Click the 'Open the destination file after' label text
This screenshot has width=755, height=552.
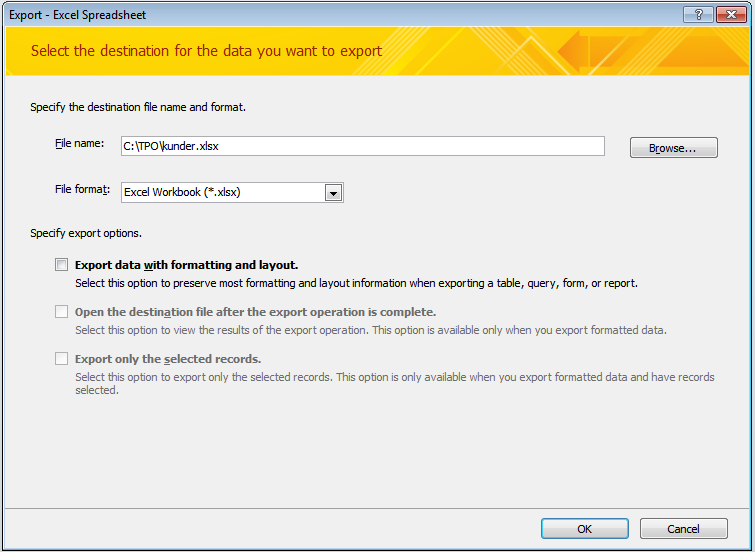pyautogui.click(x=255, y=312)
